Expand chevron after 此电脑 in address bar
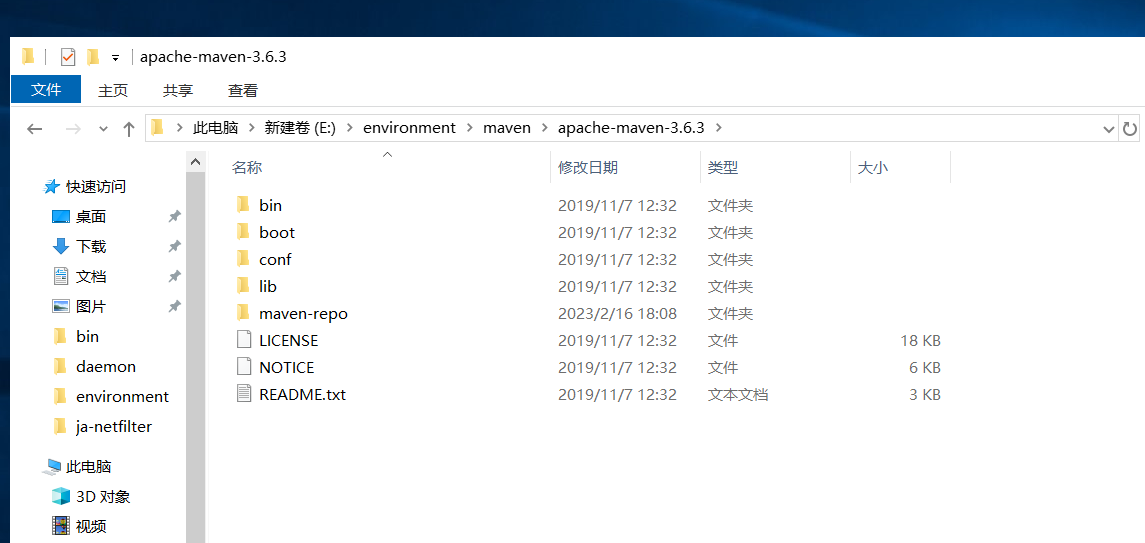The height and width of the screenshot is (543, 1145). (x=251, y=128)
